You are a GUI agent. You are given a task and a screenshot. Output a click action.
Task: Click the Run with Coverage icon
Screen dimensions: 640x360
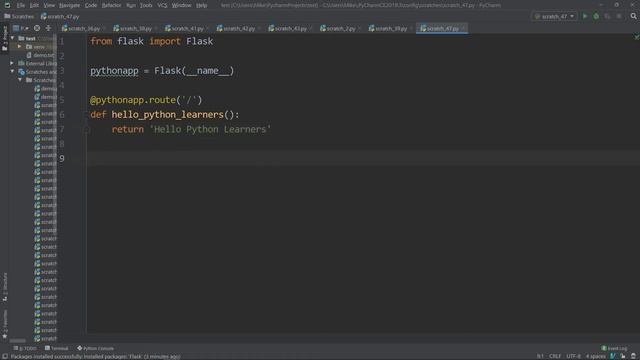608,16
